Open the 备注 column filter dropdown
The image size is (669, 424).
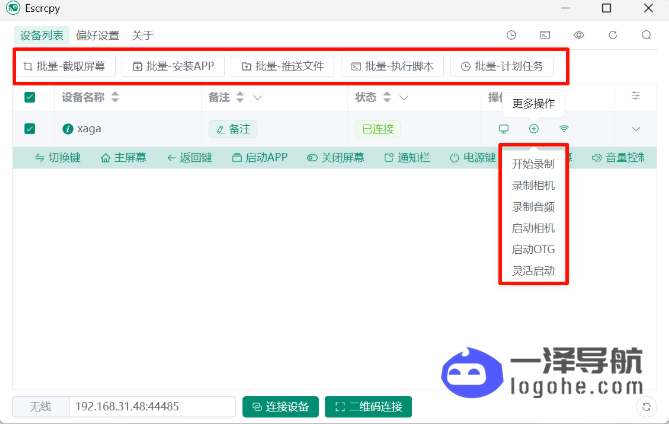257,97
